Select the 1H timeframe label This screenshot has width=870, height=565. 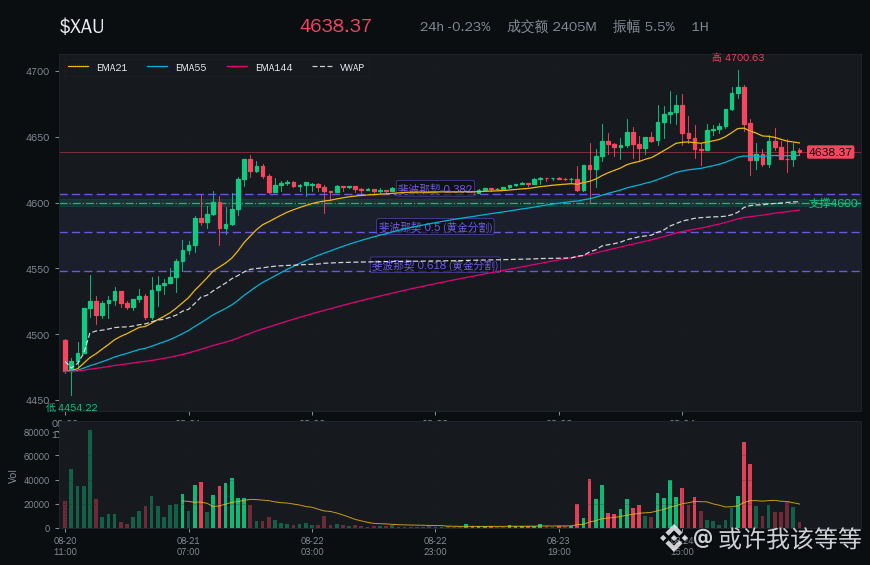pyautogui.click(x=700, y=27)
